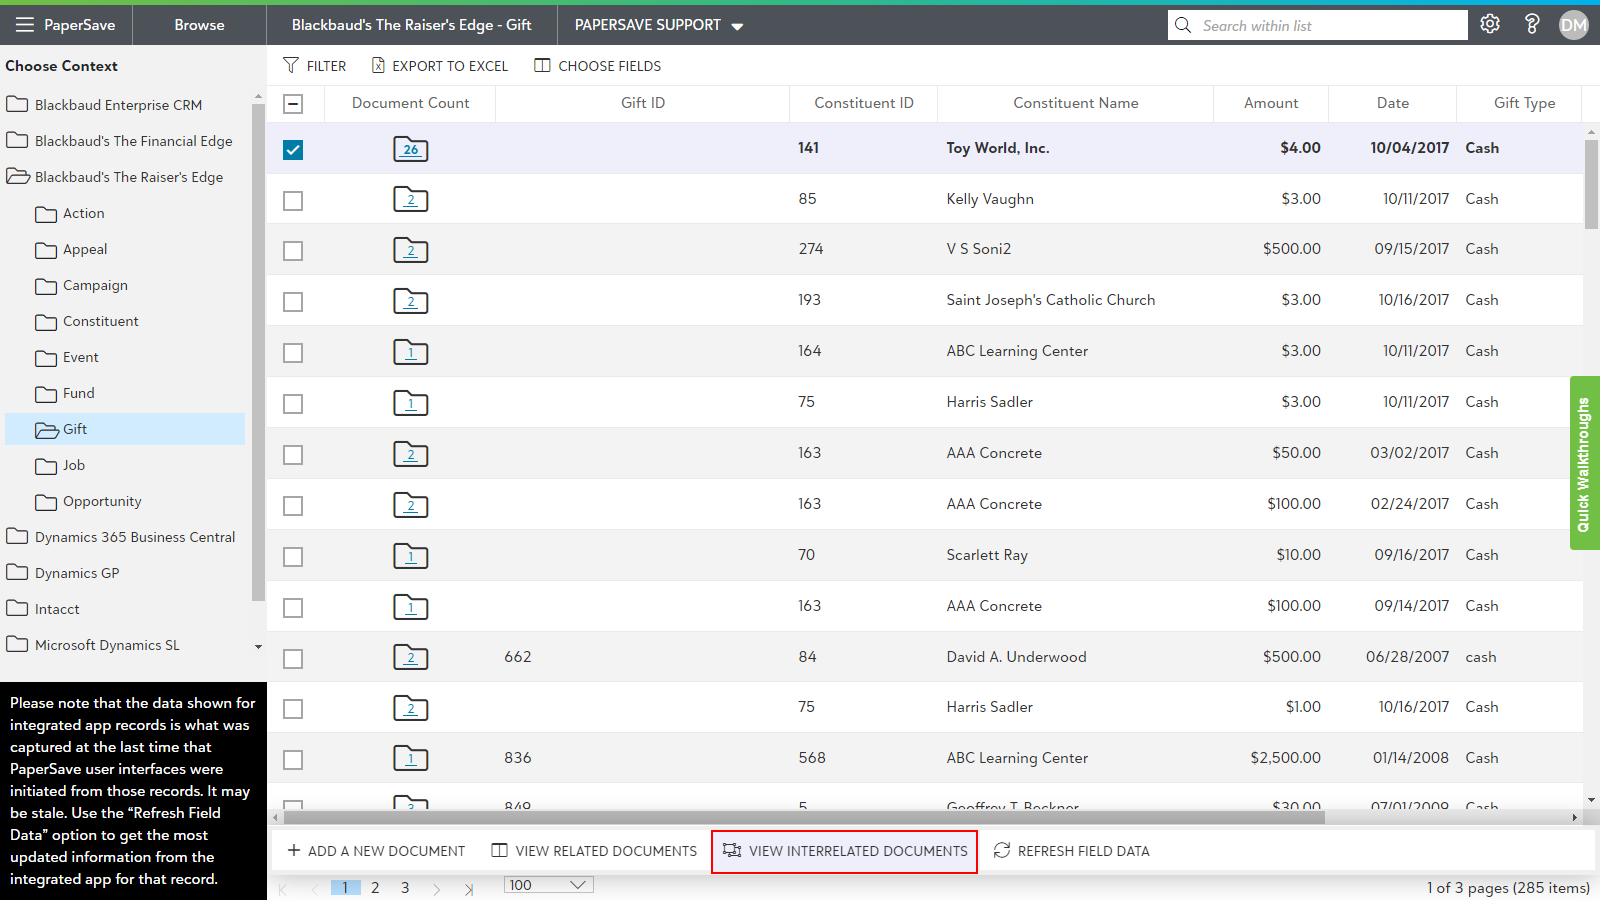Check the Kelly Vaughn row checkbox
The image size is (1600, 900).
(293, 201)
